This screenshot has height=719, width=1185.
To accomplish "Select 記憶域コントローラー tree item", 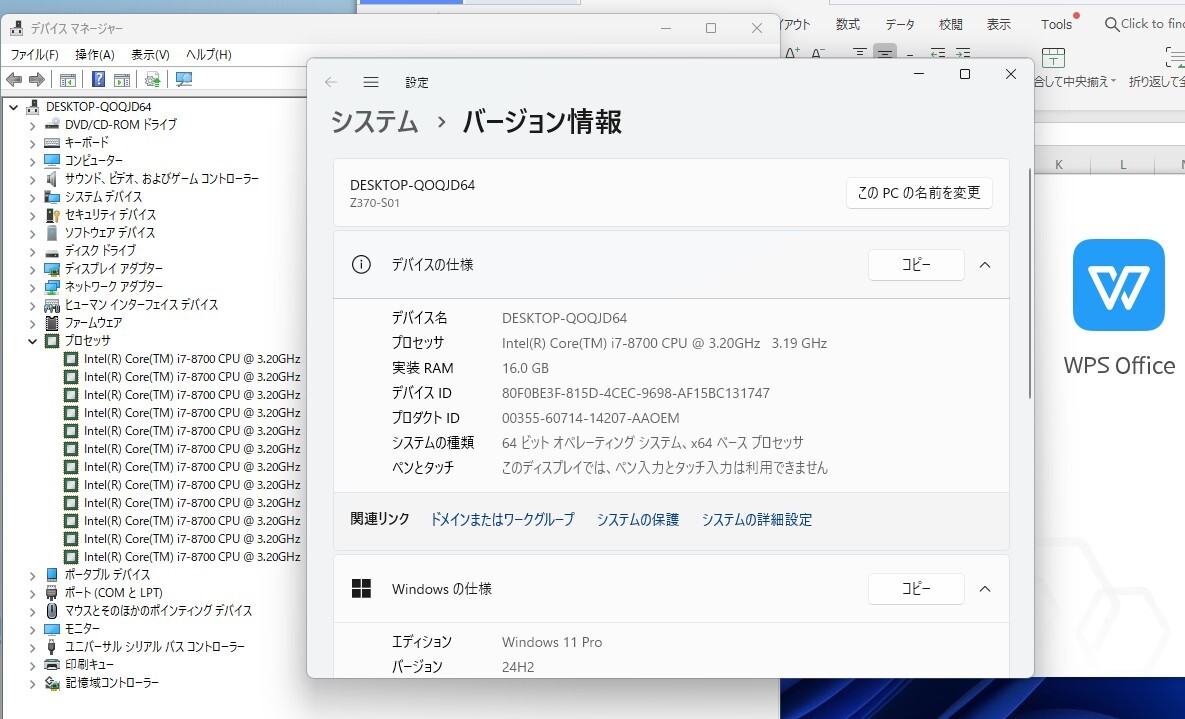I will coord(112,683).
